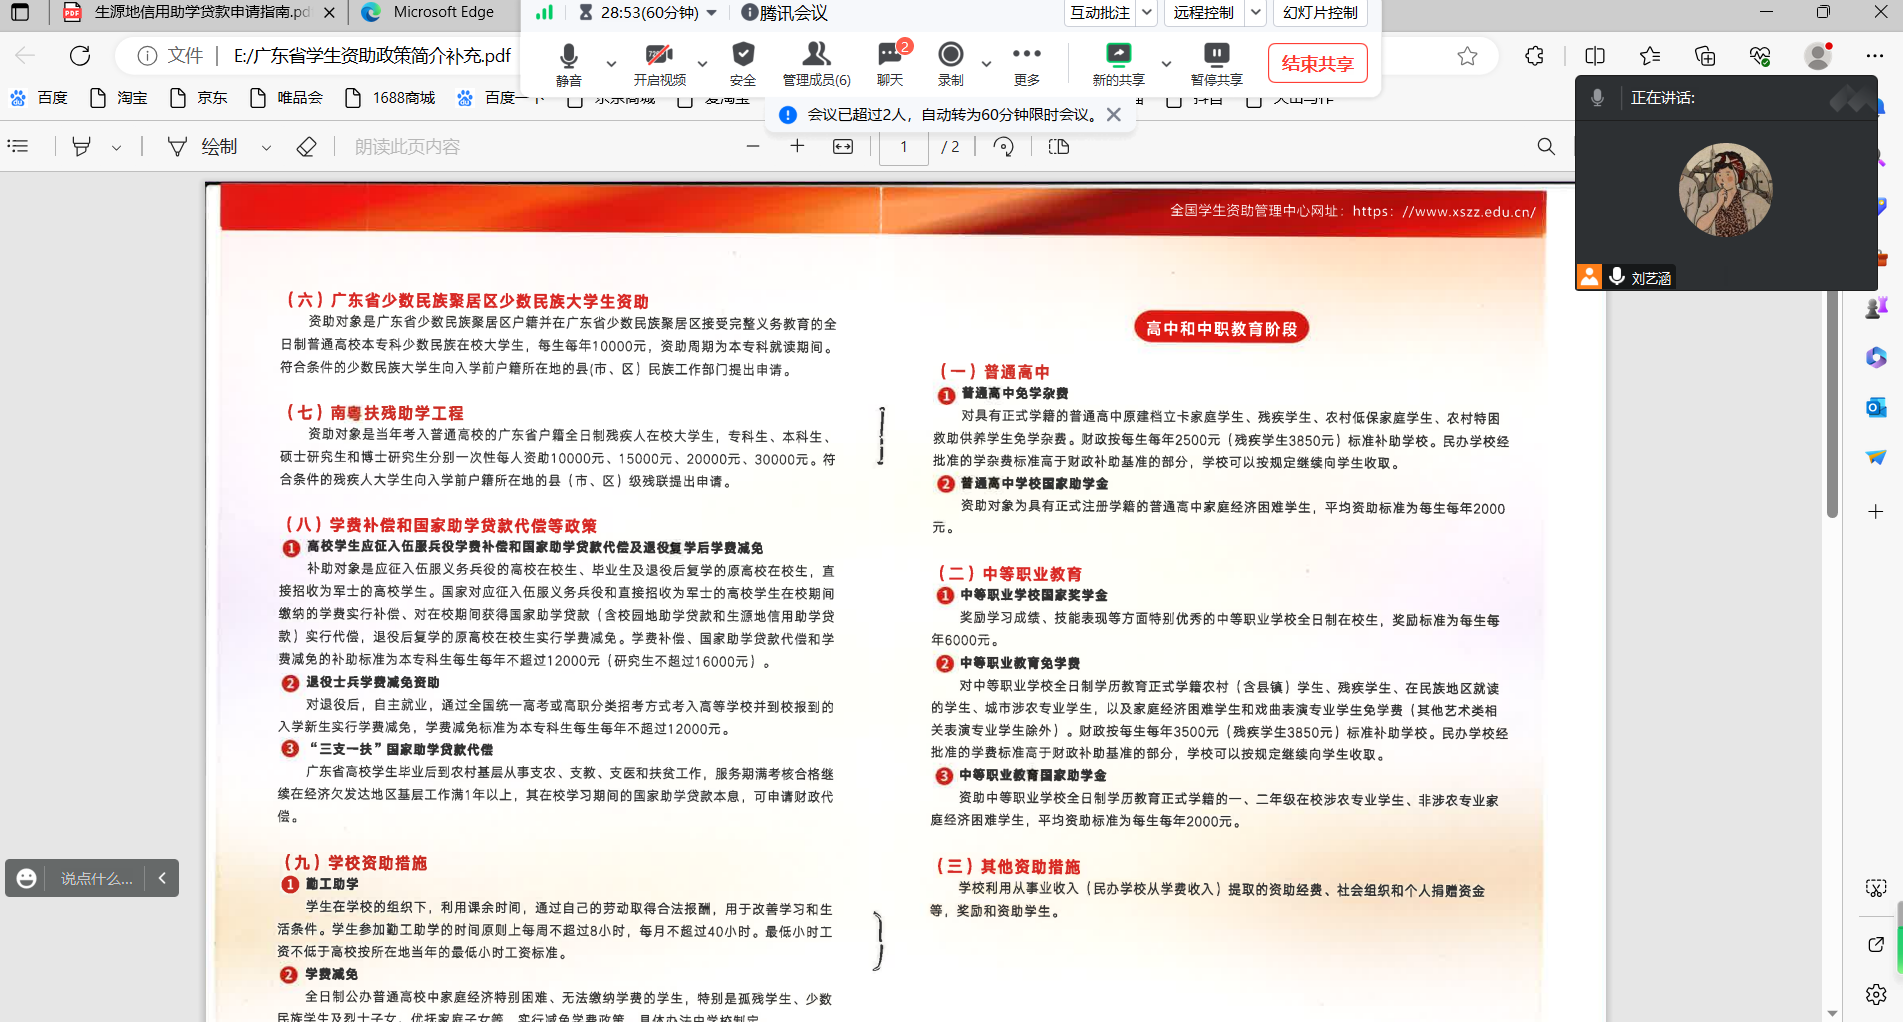Dismiss the 60-minute meeting limit notification
This screenshot has height=1022, width=1903.
coord(1114,115)
